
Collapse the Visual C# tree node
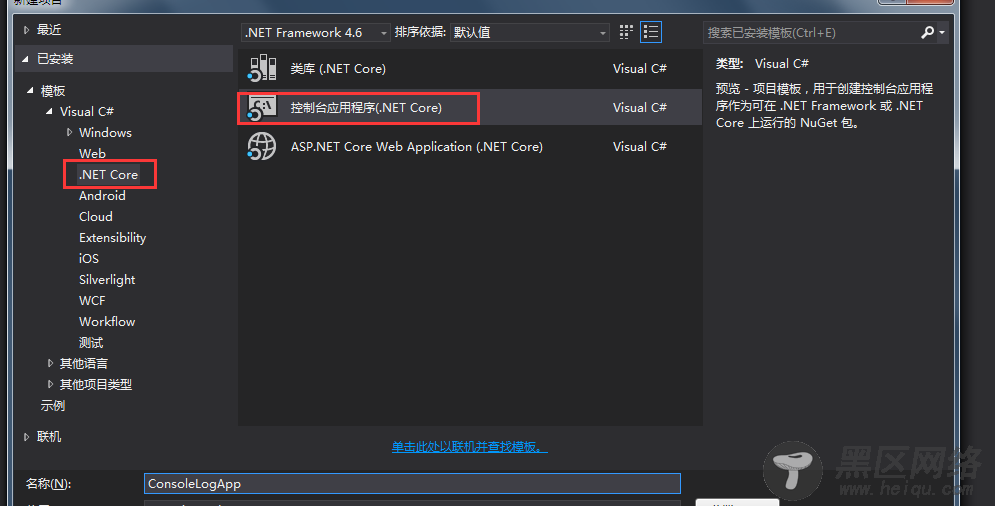tap(49, 111)
